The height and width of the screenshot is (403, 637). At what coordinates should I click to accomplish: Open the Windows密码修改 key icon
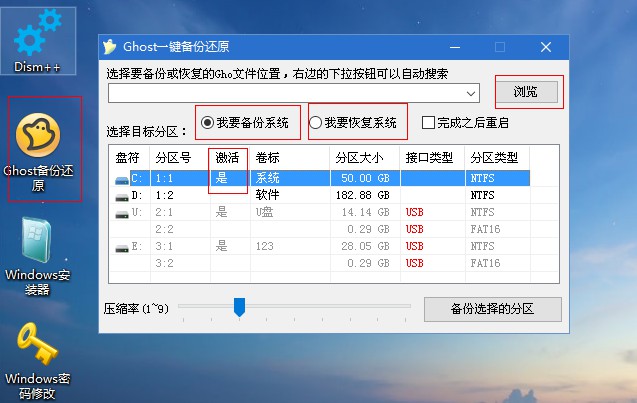(37, 361)
